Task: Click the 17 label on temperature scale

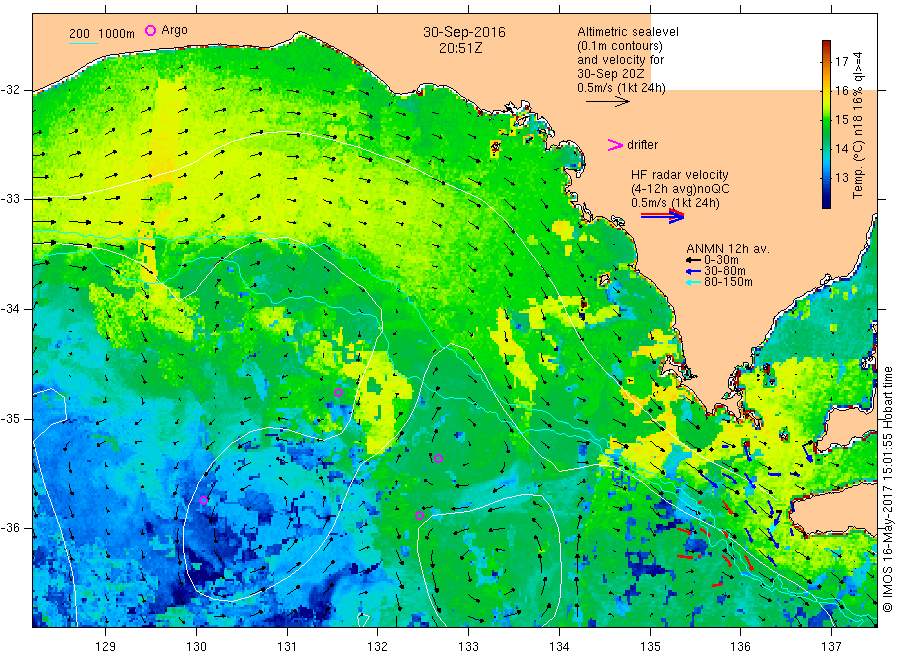Action: (841, 61)
